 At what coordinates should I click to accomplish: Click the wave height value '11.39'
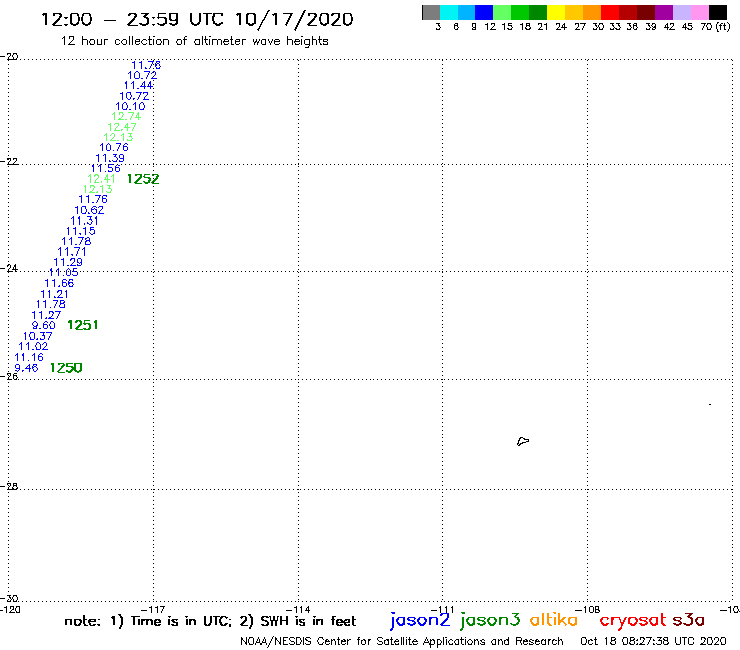[110, 158]
